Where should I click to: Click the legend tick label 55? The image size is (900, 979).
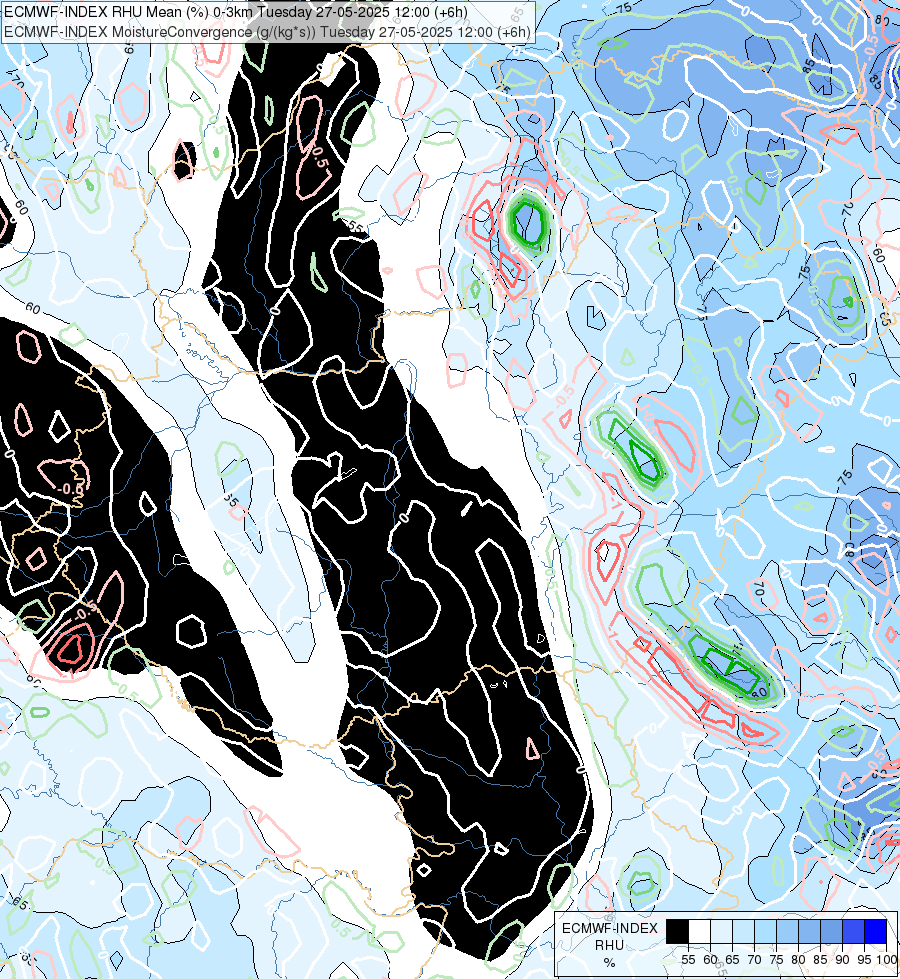tap(688, 960)
